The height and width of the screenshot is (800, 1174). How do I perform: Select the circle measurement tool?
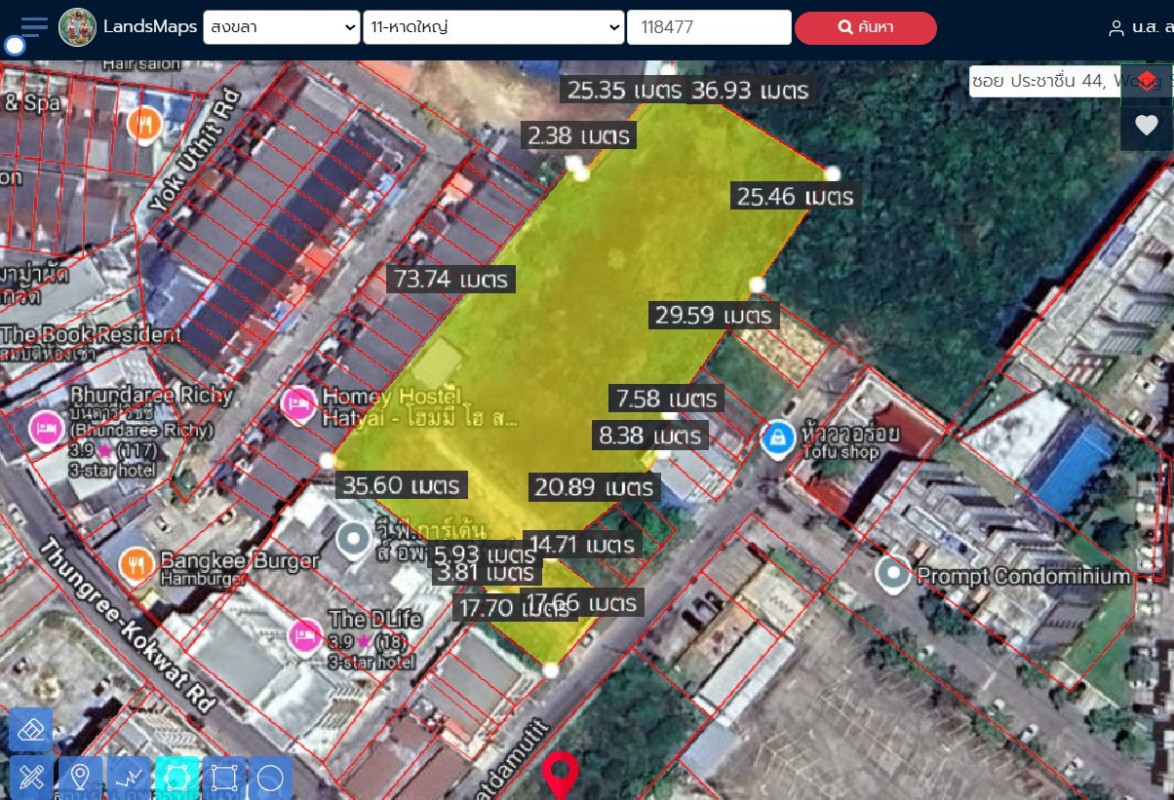tap(268, 776)
